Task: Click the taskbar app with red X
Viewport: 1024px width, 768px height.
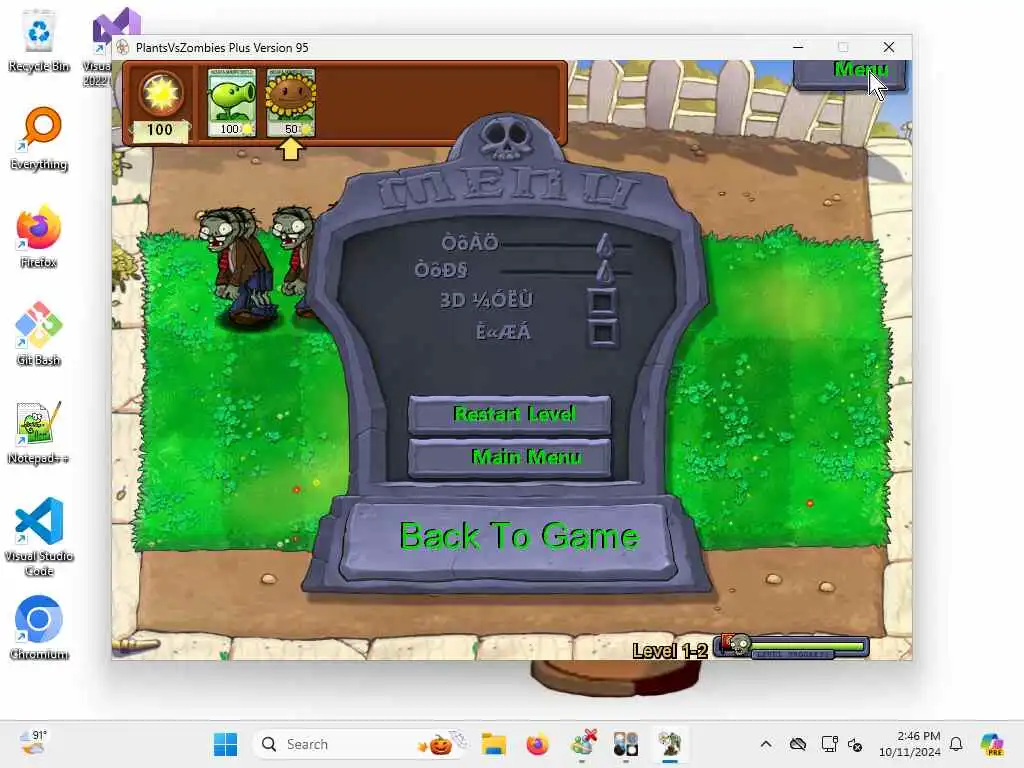Action: pos(582,744)
